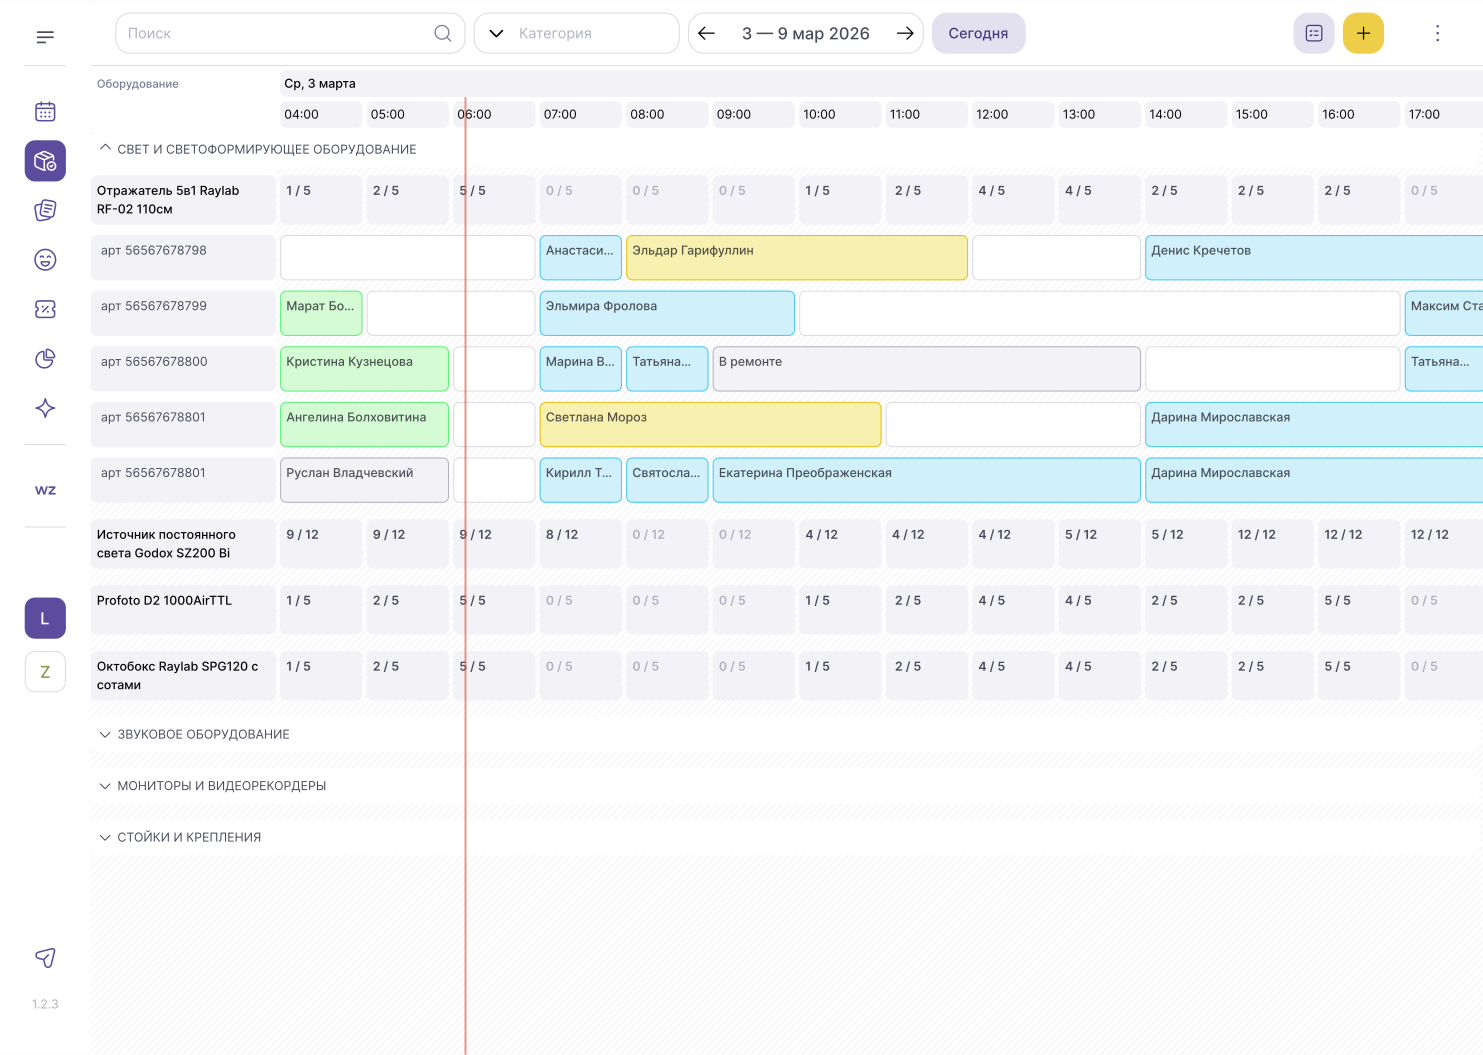Open the calendar icon in sidebar
1483x1055 pixels.
[x=45, y=111]
